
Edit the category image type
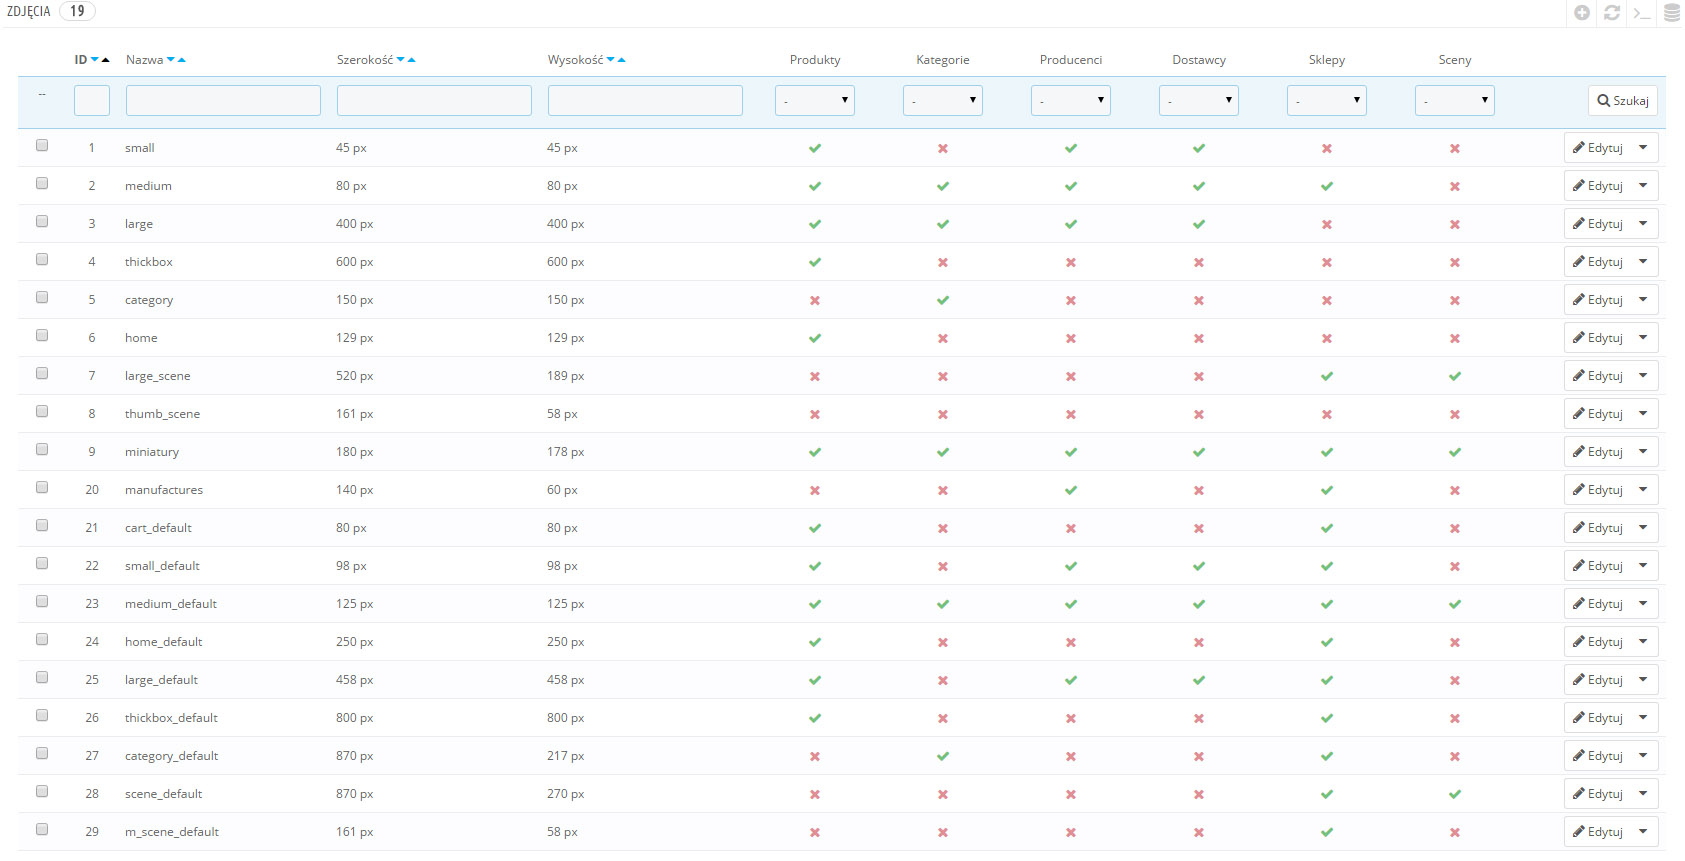click(1598, 300)
